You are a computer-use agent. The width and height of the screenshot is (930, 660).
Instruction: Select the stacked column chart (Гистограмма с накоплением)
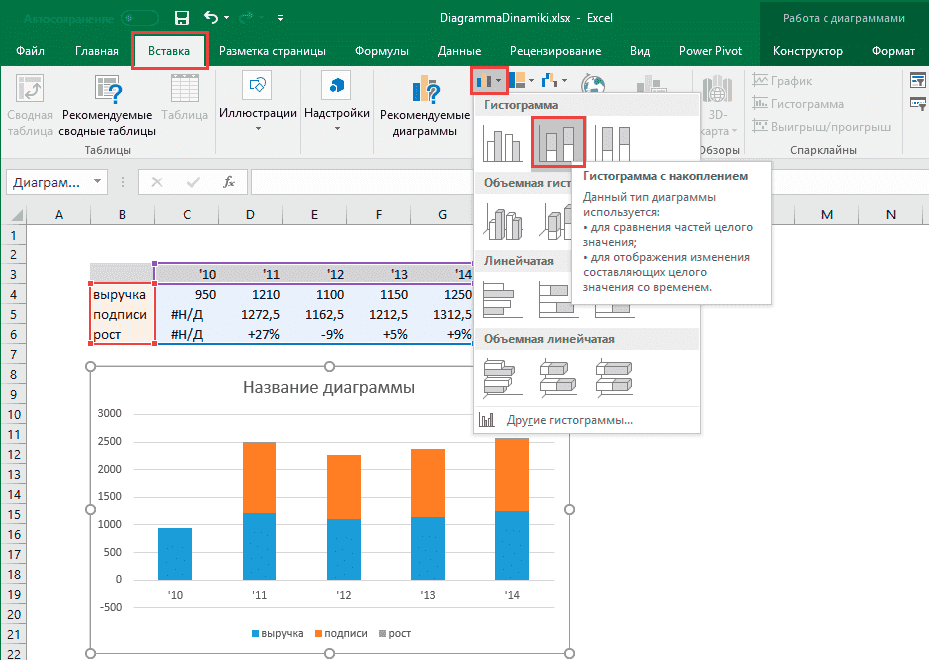click(558, 142)
